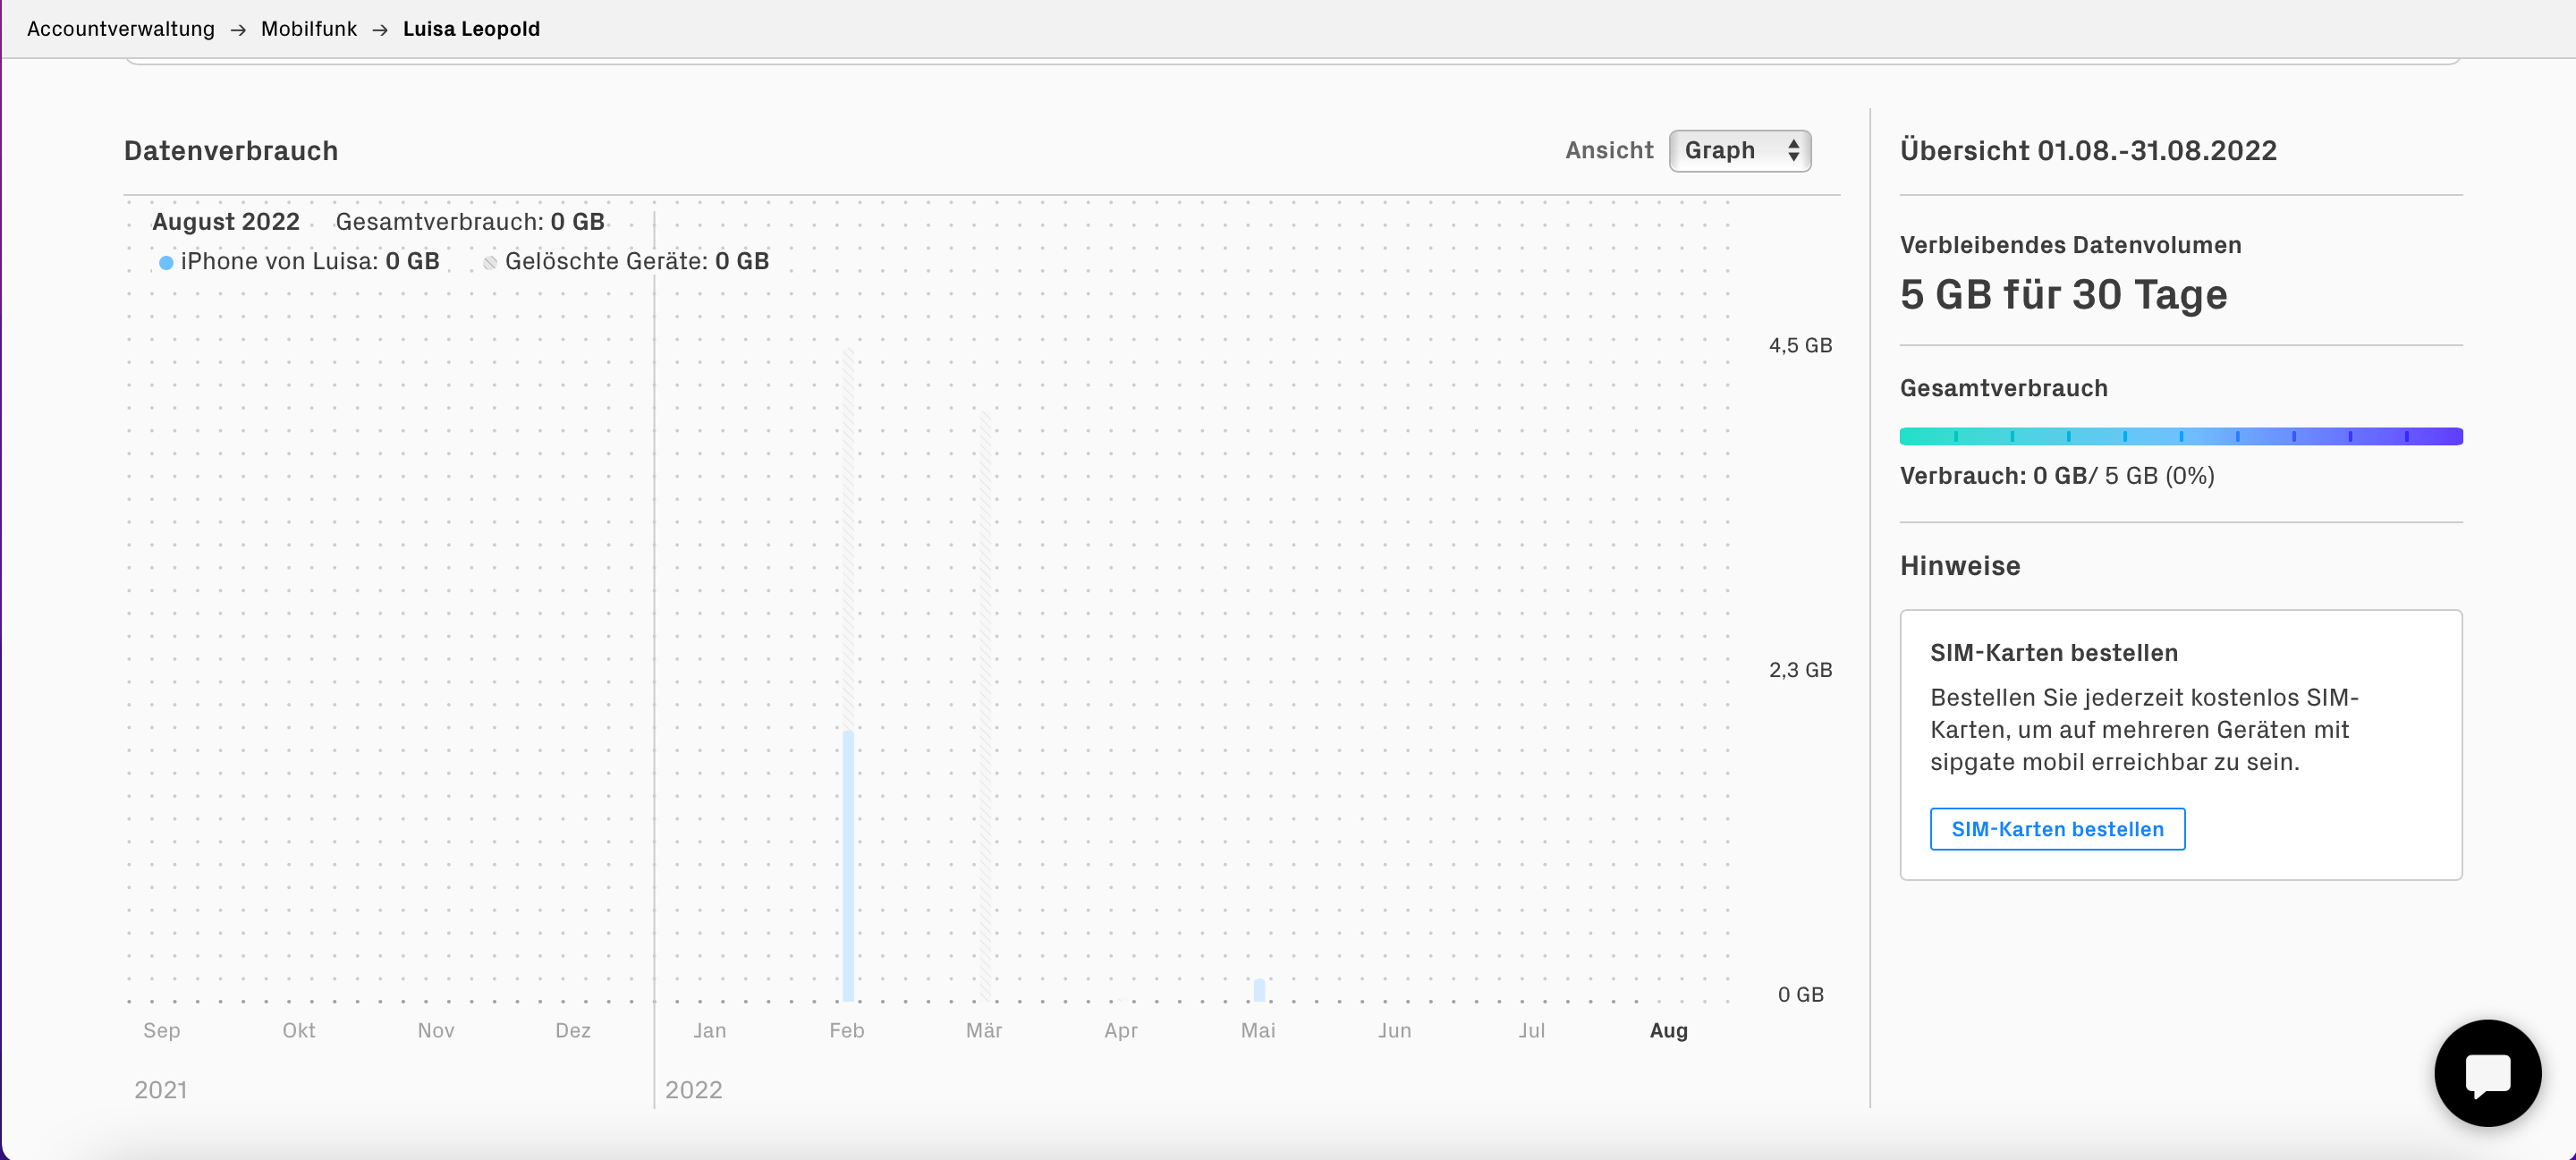Expand the Hinweise section
2576x1160 pixels.
tap(1959, 565)
